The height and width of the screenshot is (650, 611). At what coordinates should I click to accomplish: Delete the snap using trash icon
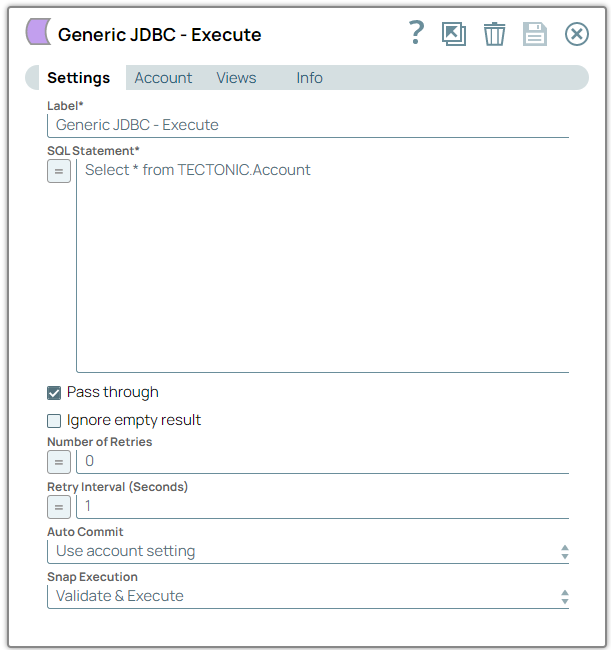coord(494,34)
